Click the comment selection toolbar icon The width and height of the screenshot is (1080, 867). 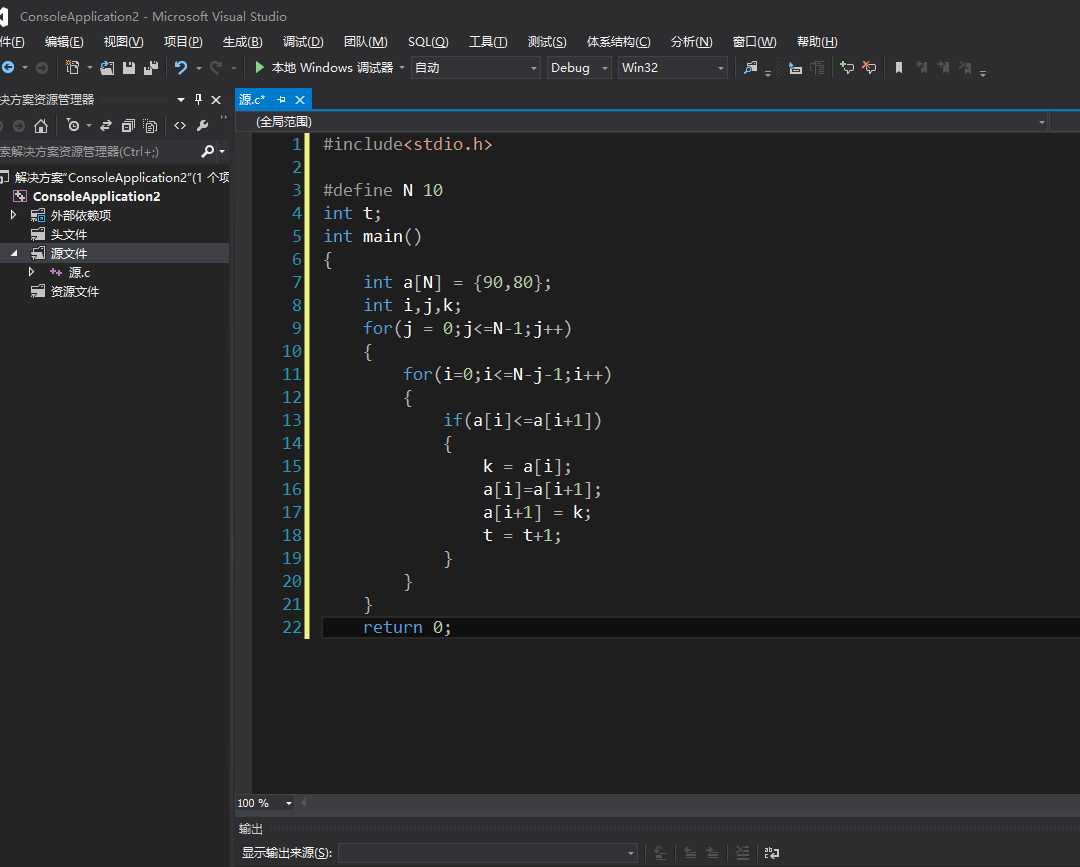tap(795, 67)
